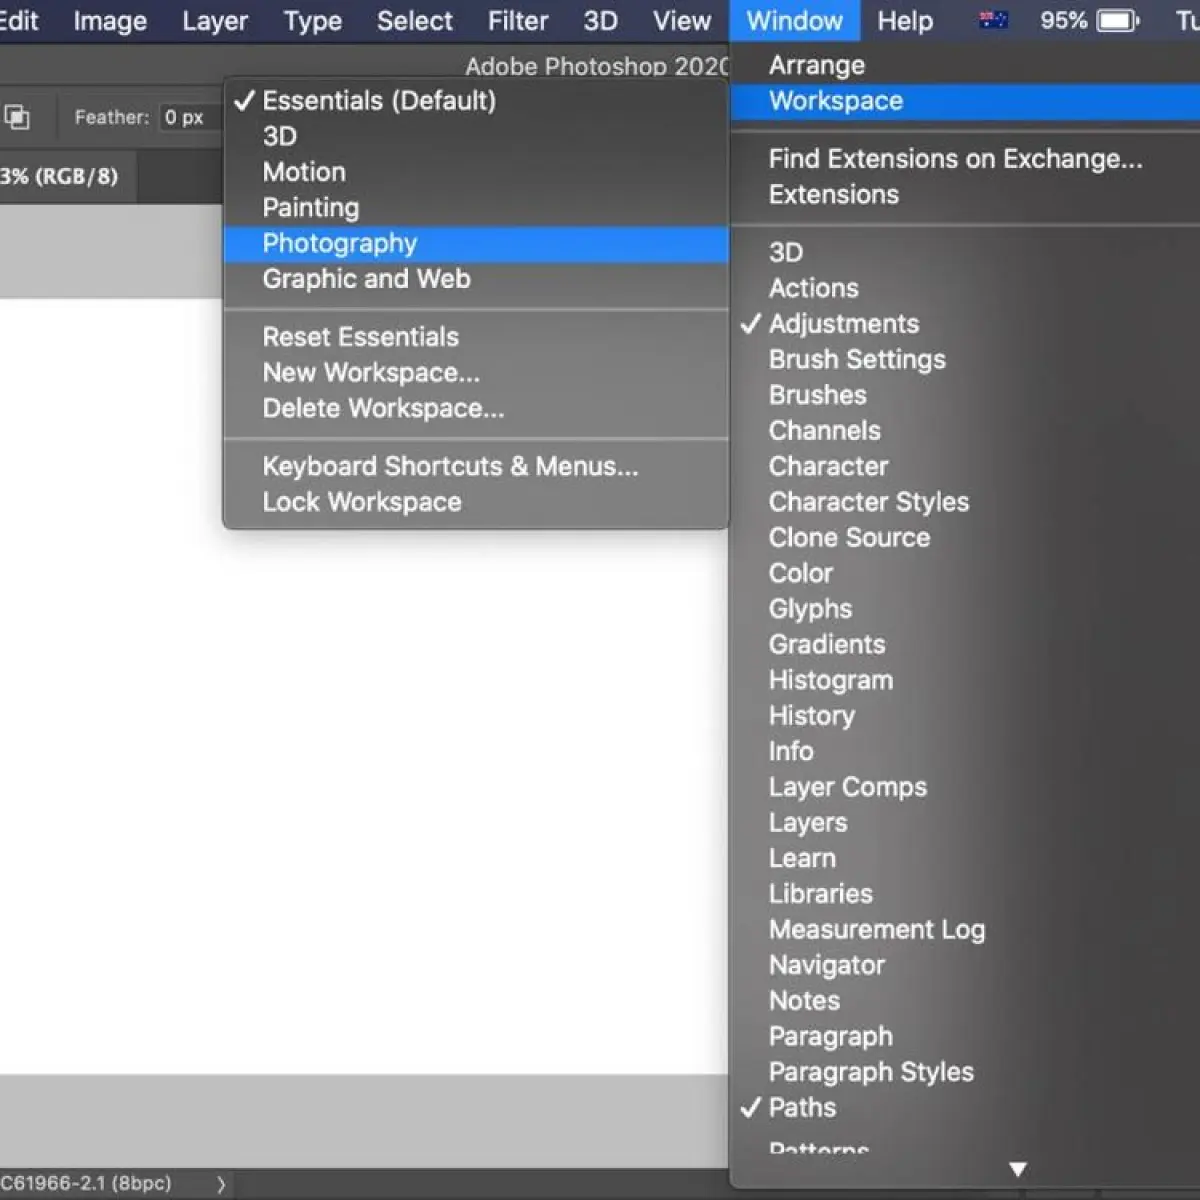This screenshot has width=1200, height=1200.
Task: Open the status bar chevron menu
Action: (x=221, y=1185)
